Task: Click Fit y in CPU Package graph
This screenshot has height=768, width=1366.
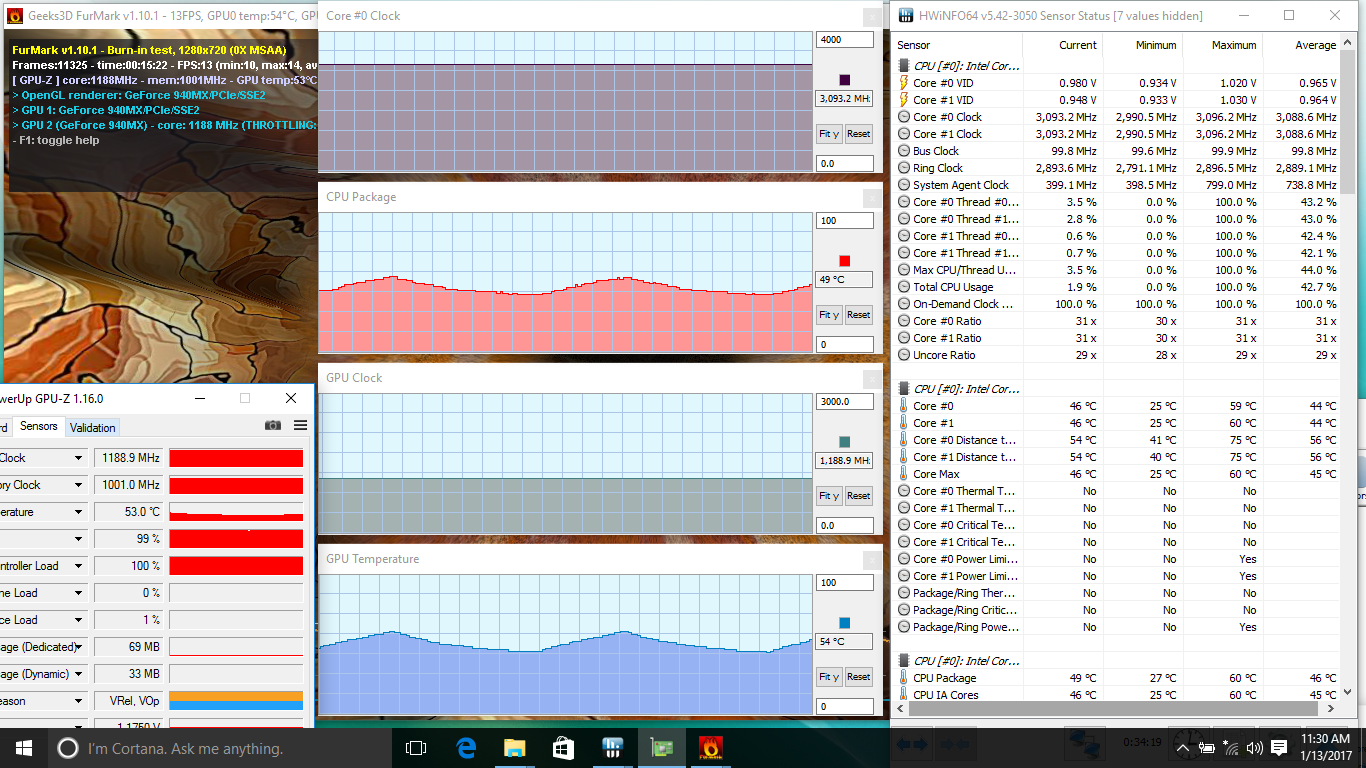Action: tap(829, 315)
